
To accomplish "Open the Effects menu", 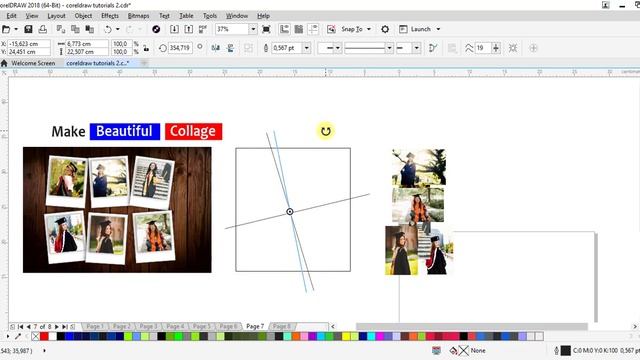I will pyautogui.click(x=110, y=16).
